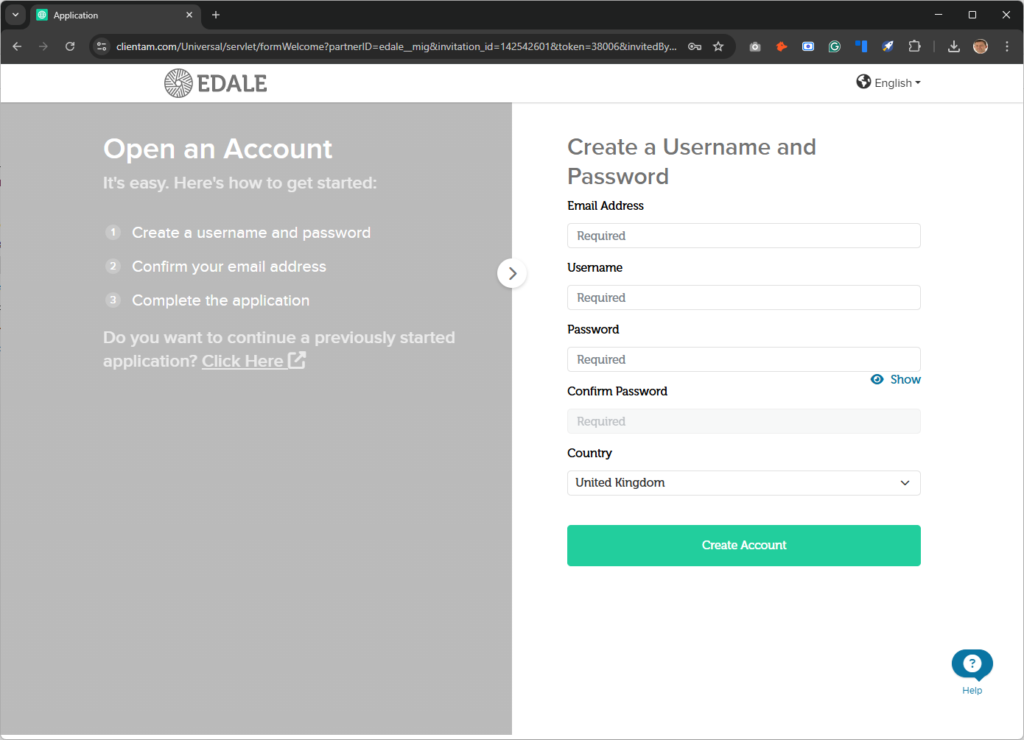The width and height of the screenshot is (1024, 740).
Task: Click the rocket extension icon
Action: click(888, 46)
